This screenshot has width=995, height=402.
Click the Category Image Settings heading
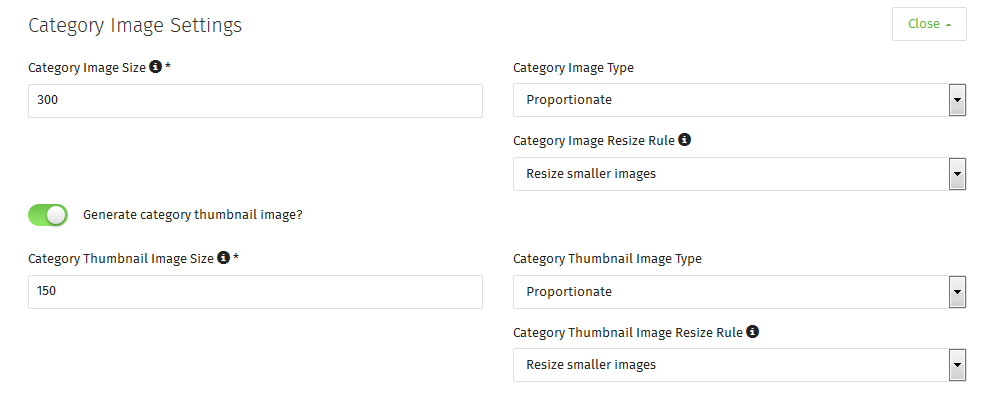[135, 25]
